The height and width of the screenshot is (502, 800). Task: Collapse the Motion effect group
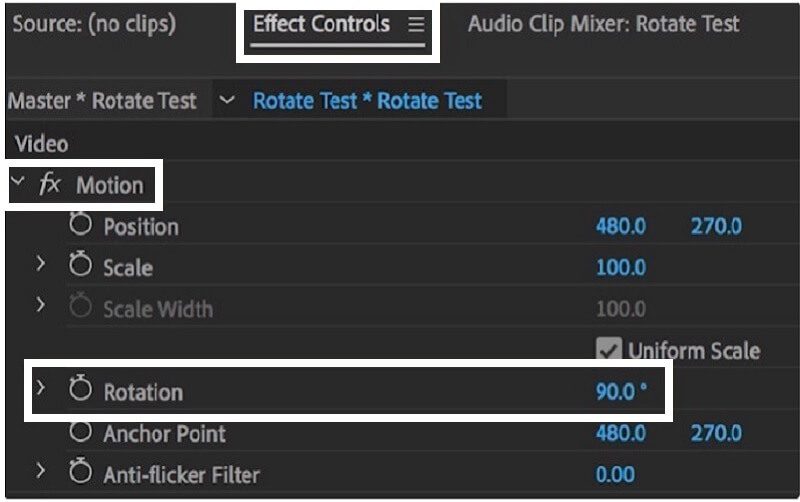(x=18, y=181)
